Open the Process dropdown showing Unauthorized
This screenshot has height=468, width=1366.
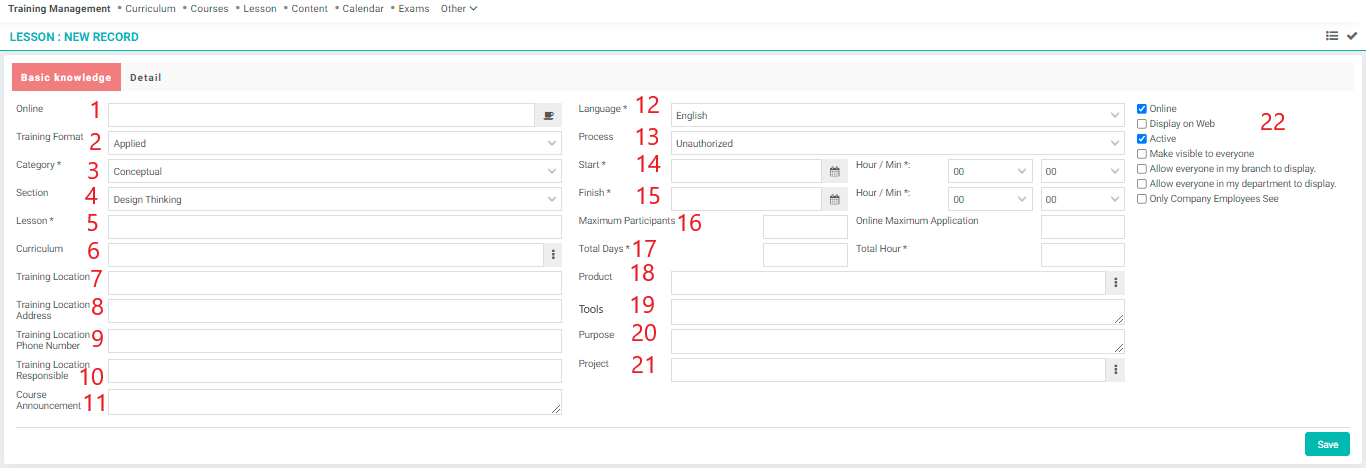pos(897,143)
